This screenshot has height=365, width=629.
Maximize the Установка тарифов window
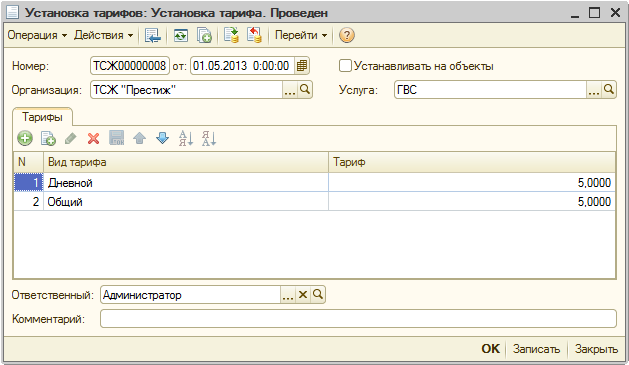[x=595, y=13]
